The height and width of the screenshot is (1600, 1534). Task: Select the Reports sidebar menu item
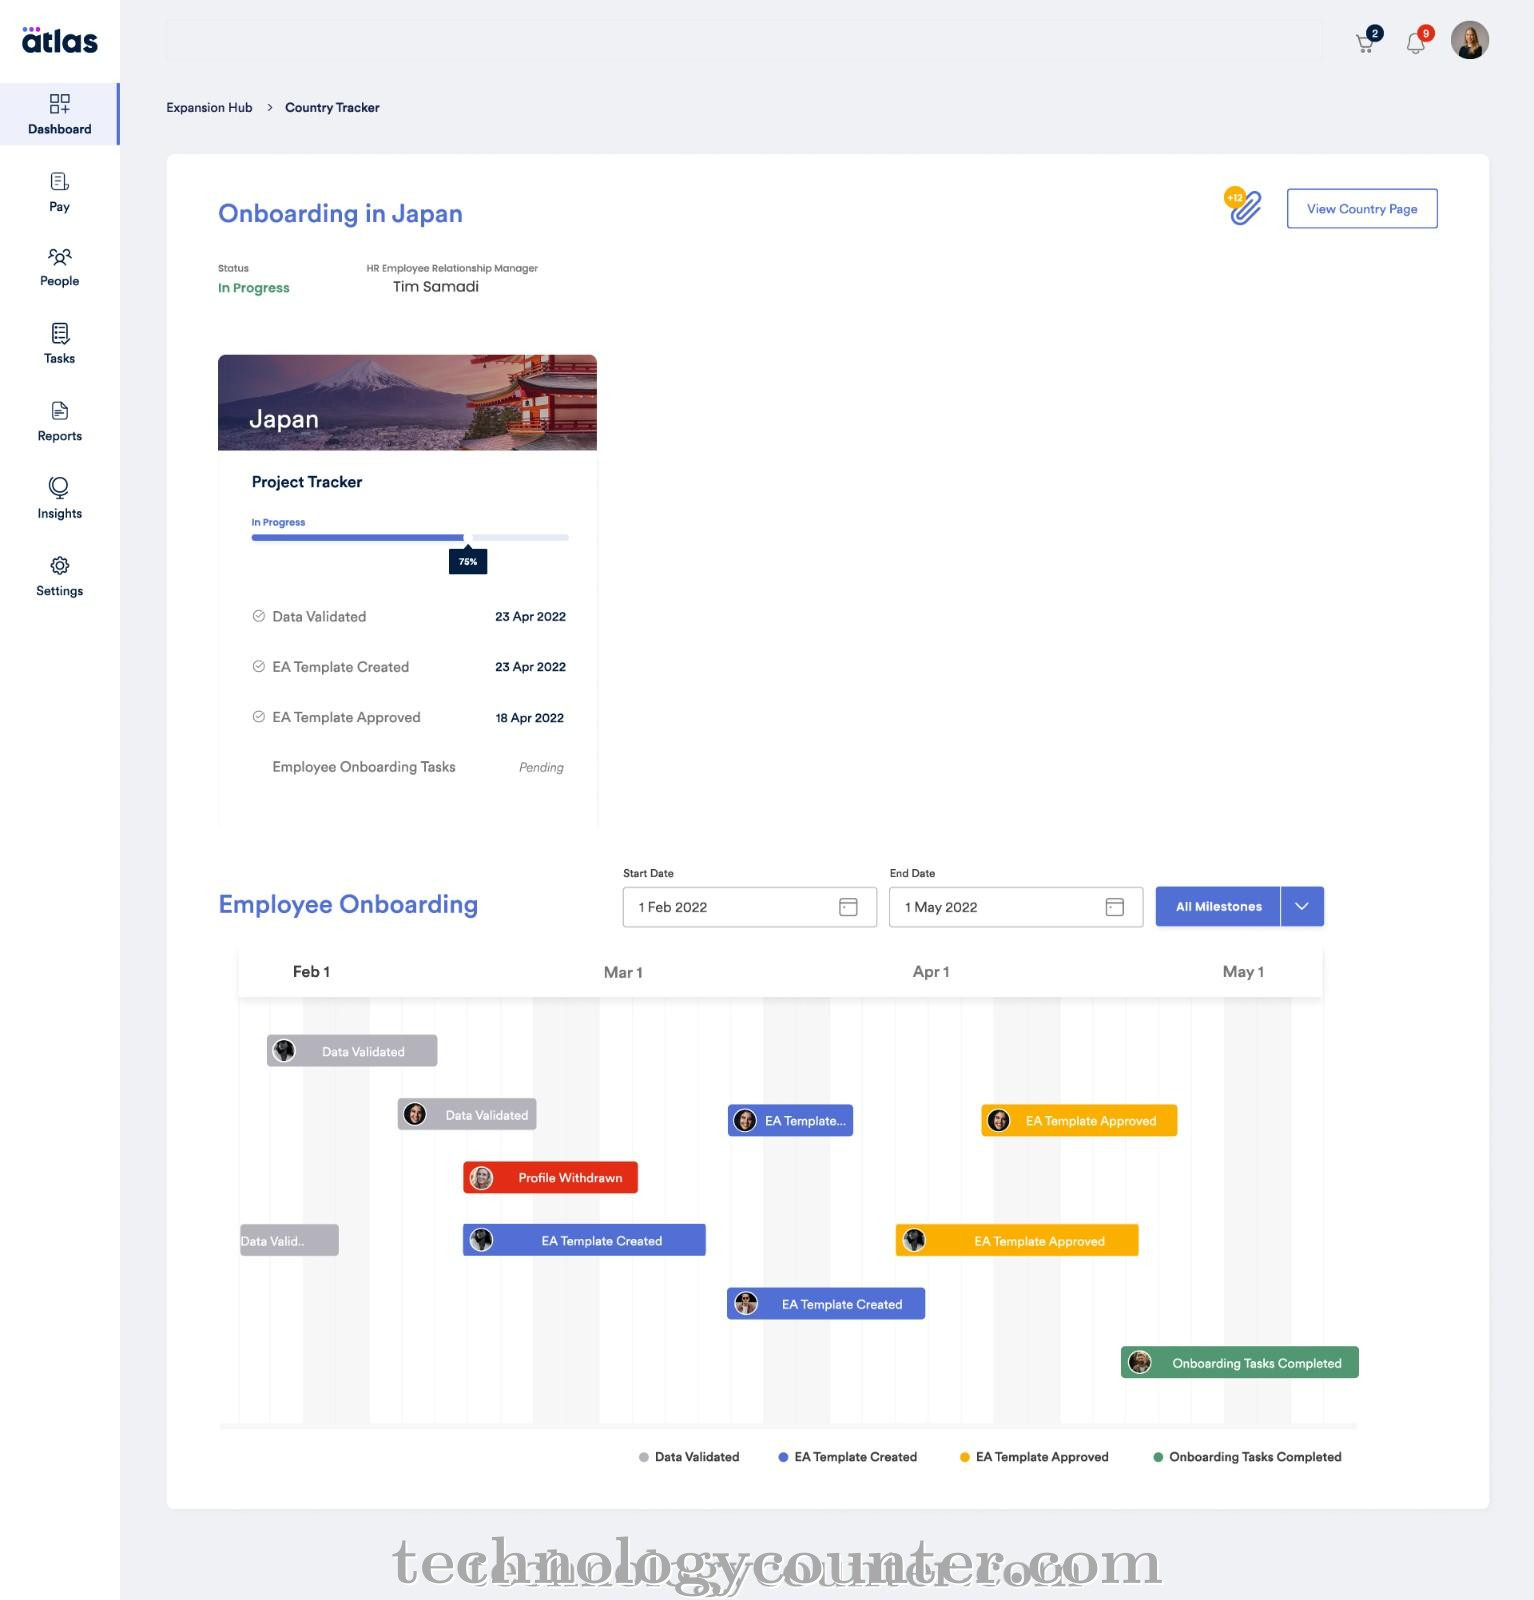(x=59, y=421)
